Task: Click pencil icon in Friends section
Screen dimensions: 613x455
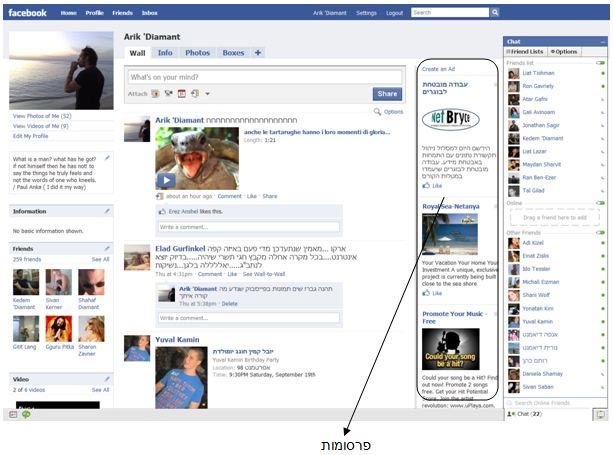Action: (107, 247)
